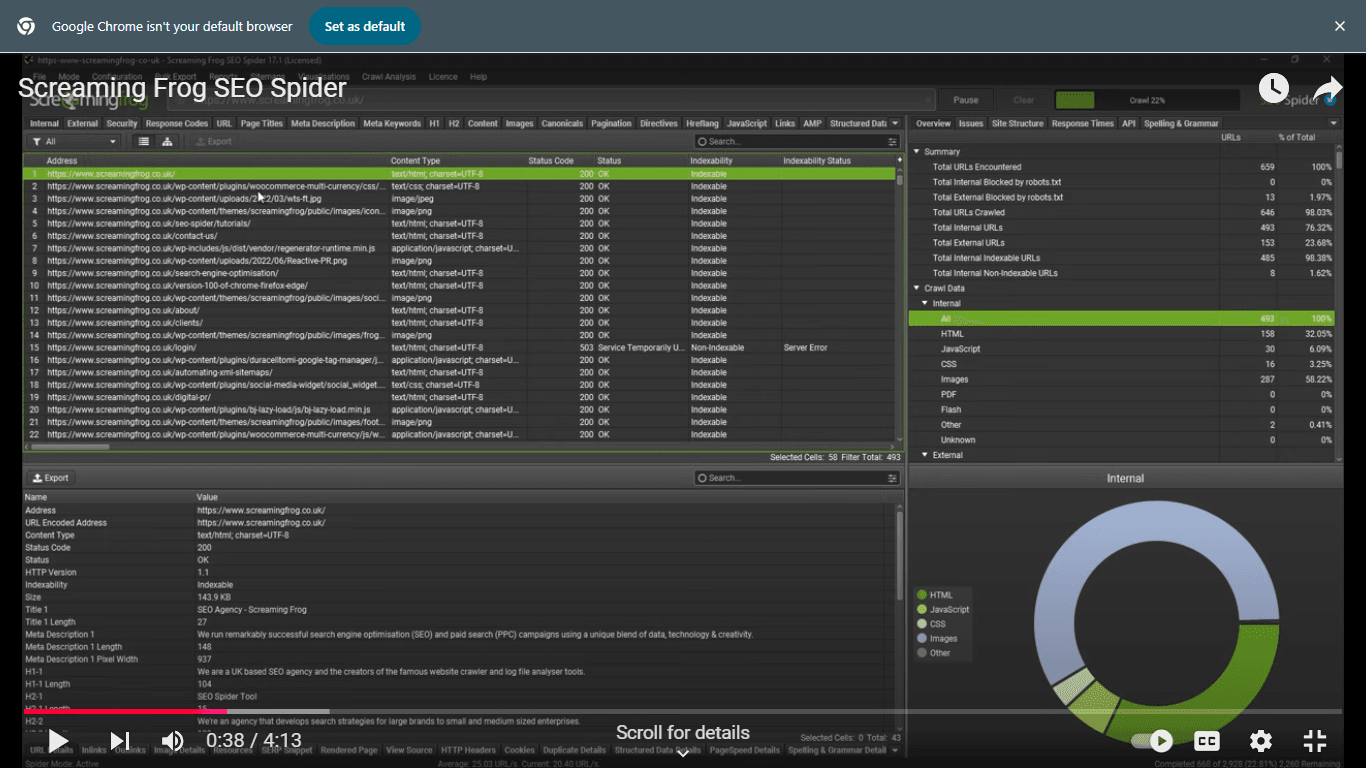Screen dimensions: 1366x768
Task: Open the video title Screaming Frog SEO Spider
Action: (x=182, y=88)
